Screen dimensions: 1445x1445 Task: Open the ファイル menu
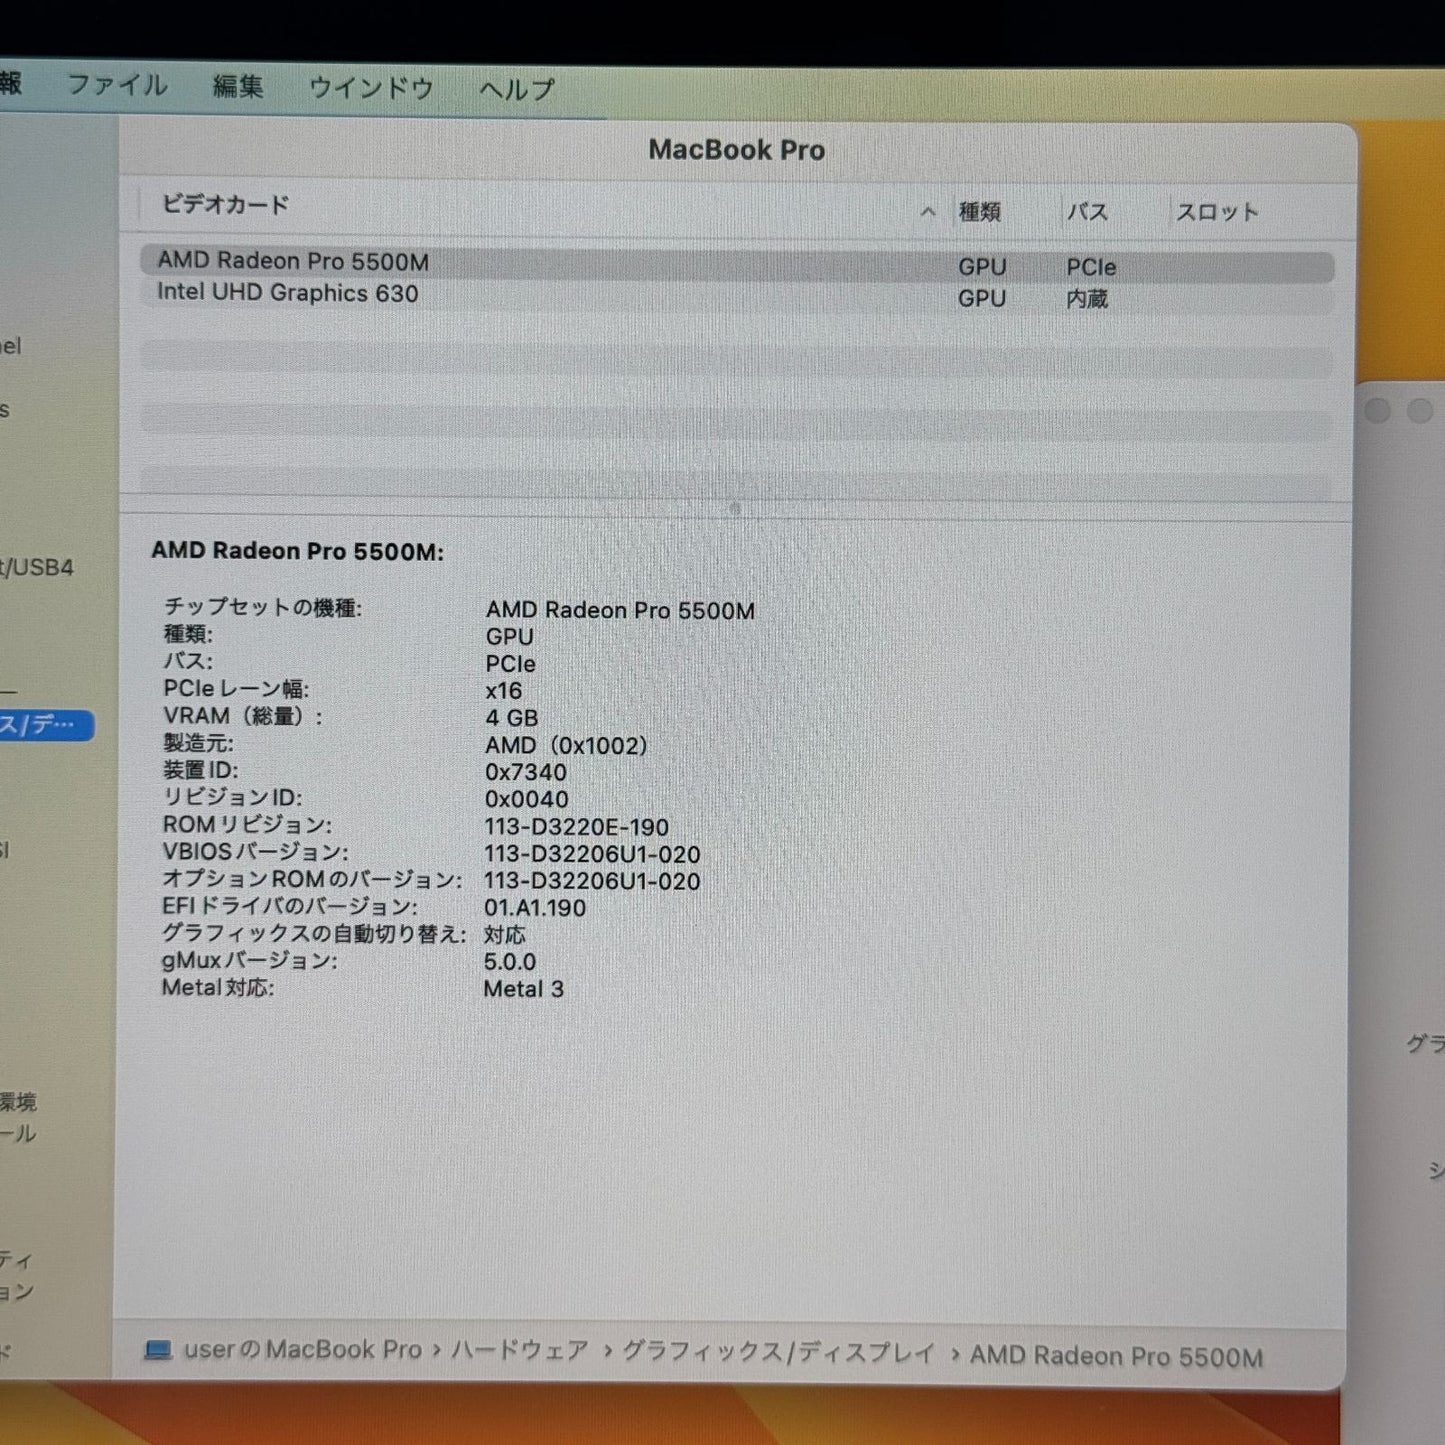point(117,86)
